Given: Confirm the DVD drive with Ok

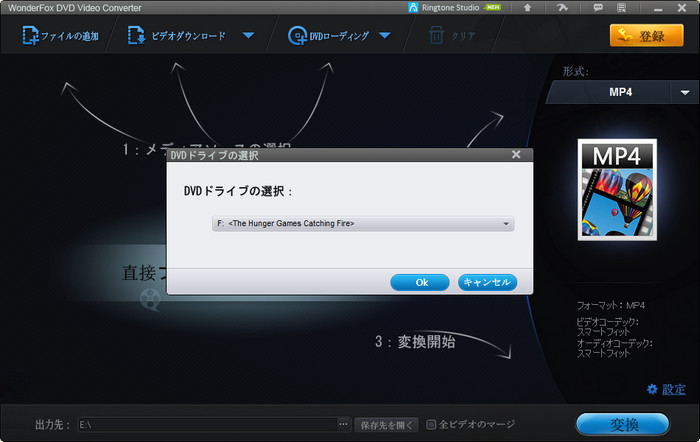Looking at the screenshot, I should click(x=420, y=282).
